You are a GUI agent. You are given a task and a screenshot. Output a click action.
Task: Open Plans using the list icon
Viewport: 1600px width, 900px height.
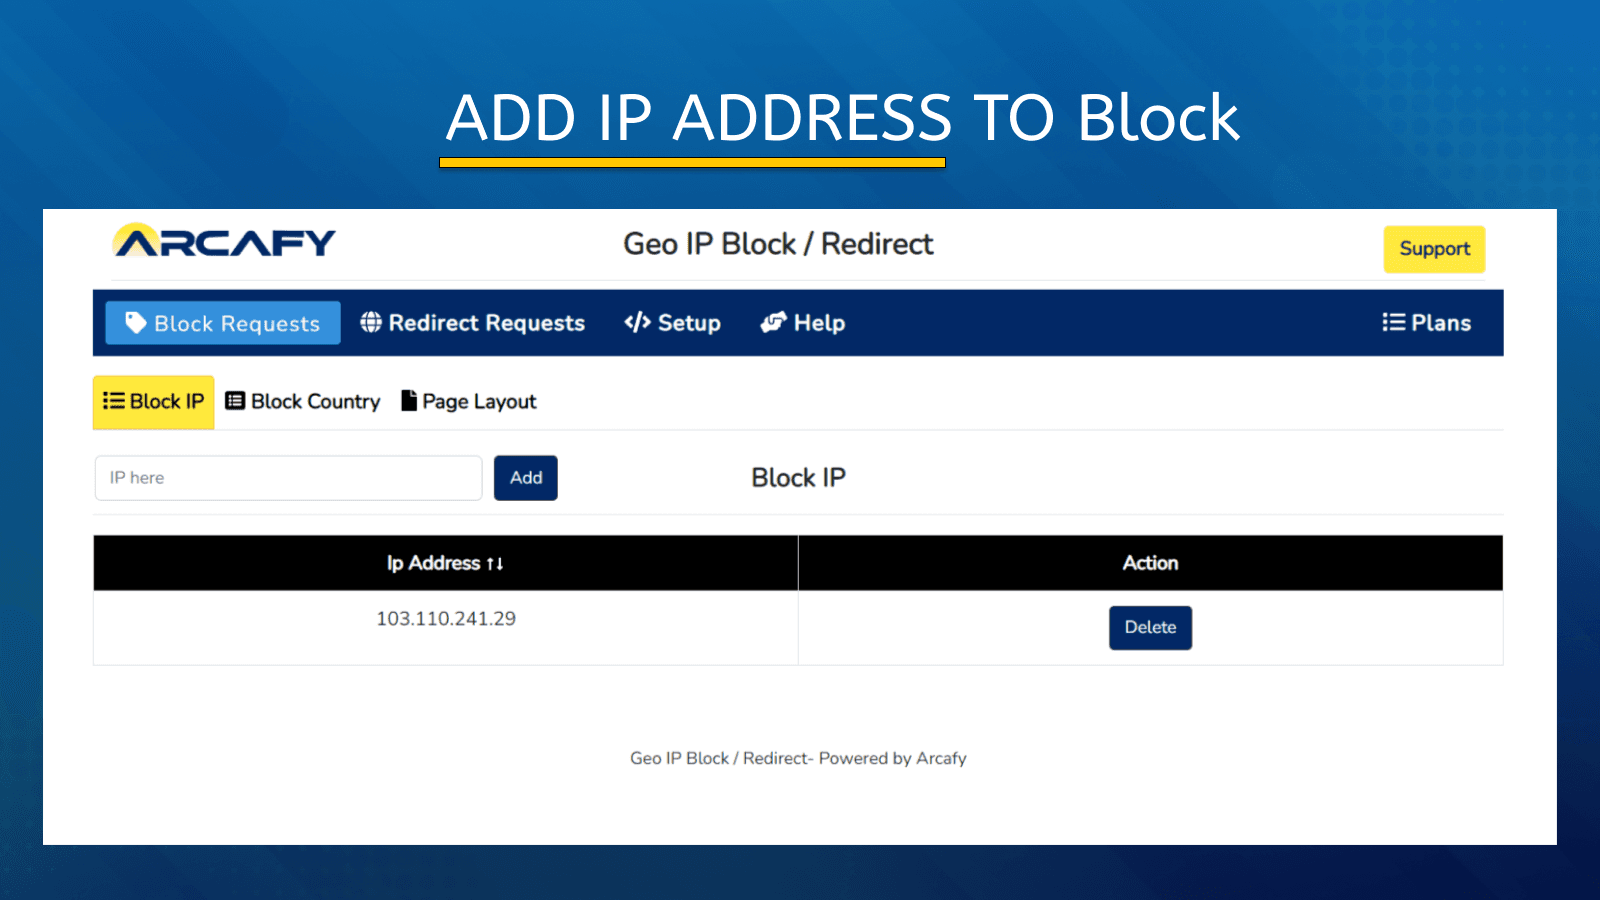pyautogui.click(x=1393, y=322)
